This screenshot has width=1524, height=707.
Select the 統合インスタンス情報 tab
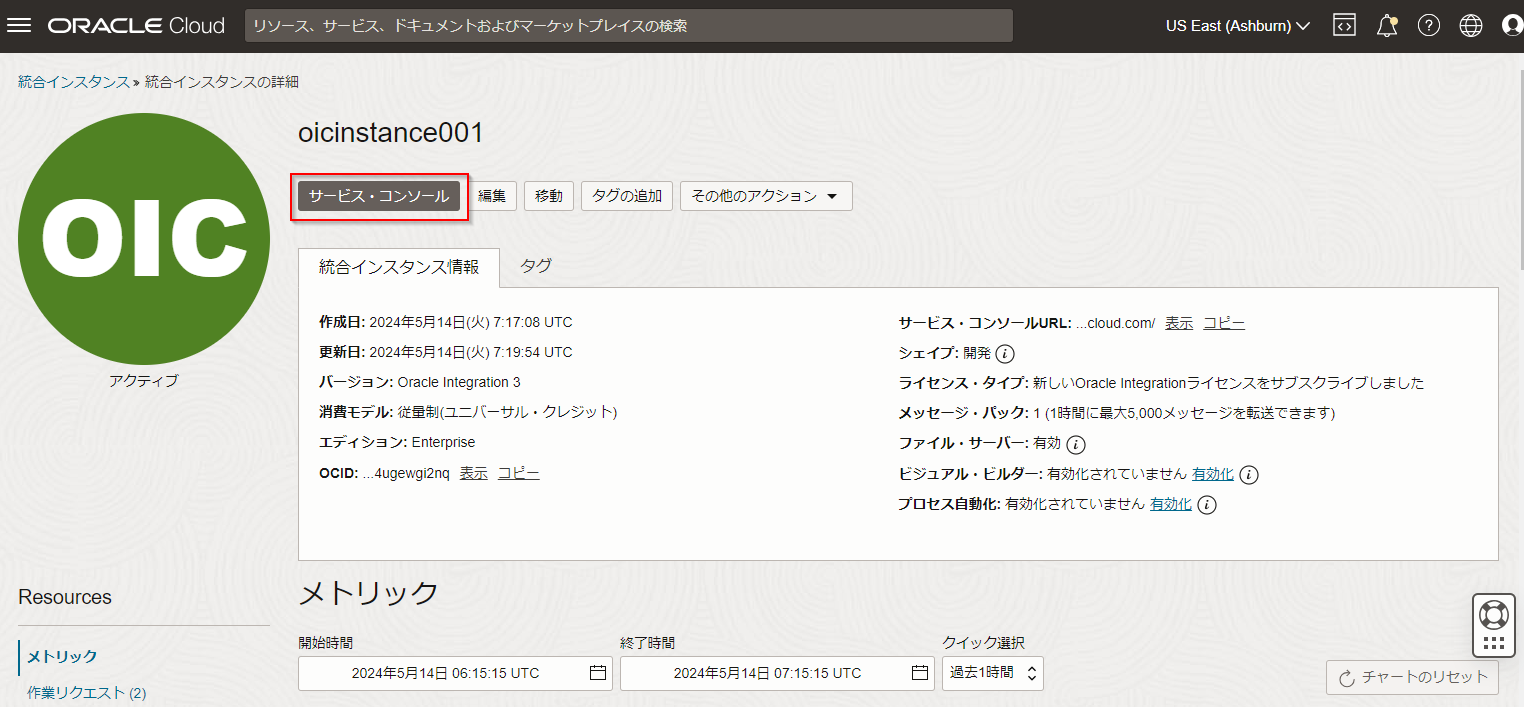coord(398,266)
